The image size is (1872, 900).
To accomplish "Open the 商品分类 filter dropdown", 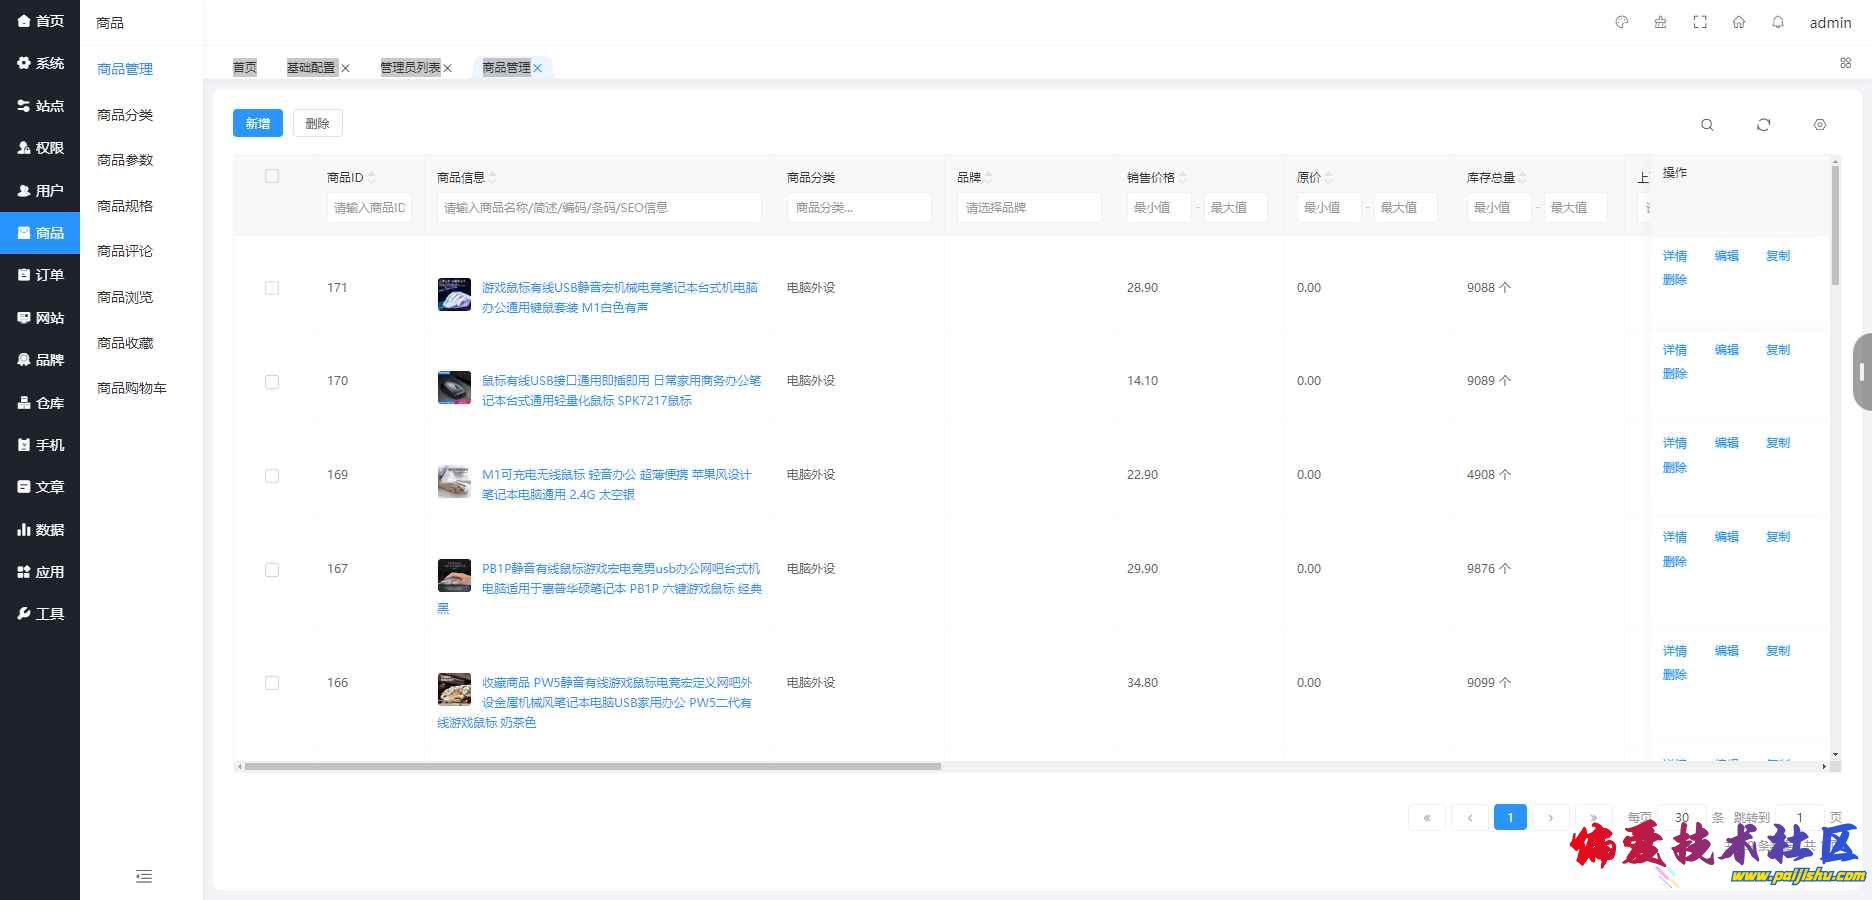I will 858,208.
